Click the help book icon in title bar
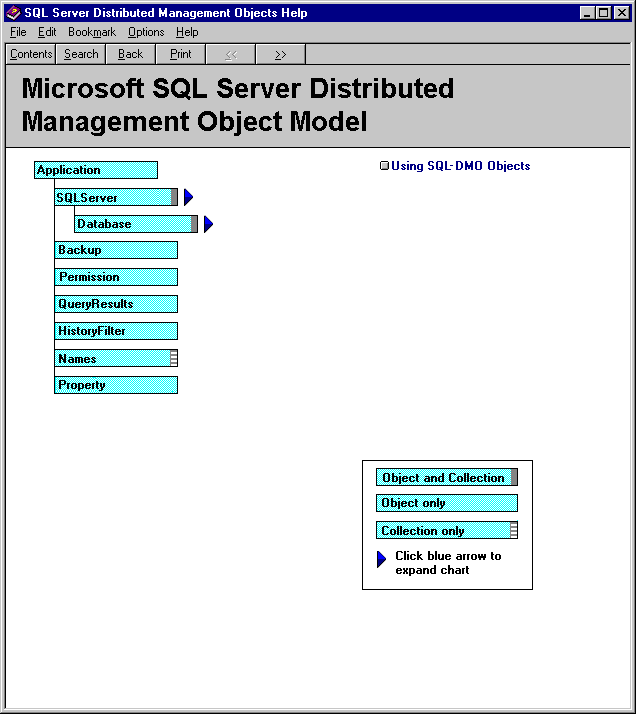 pos(13,13)
